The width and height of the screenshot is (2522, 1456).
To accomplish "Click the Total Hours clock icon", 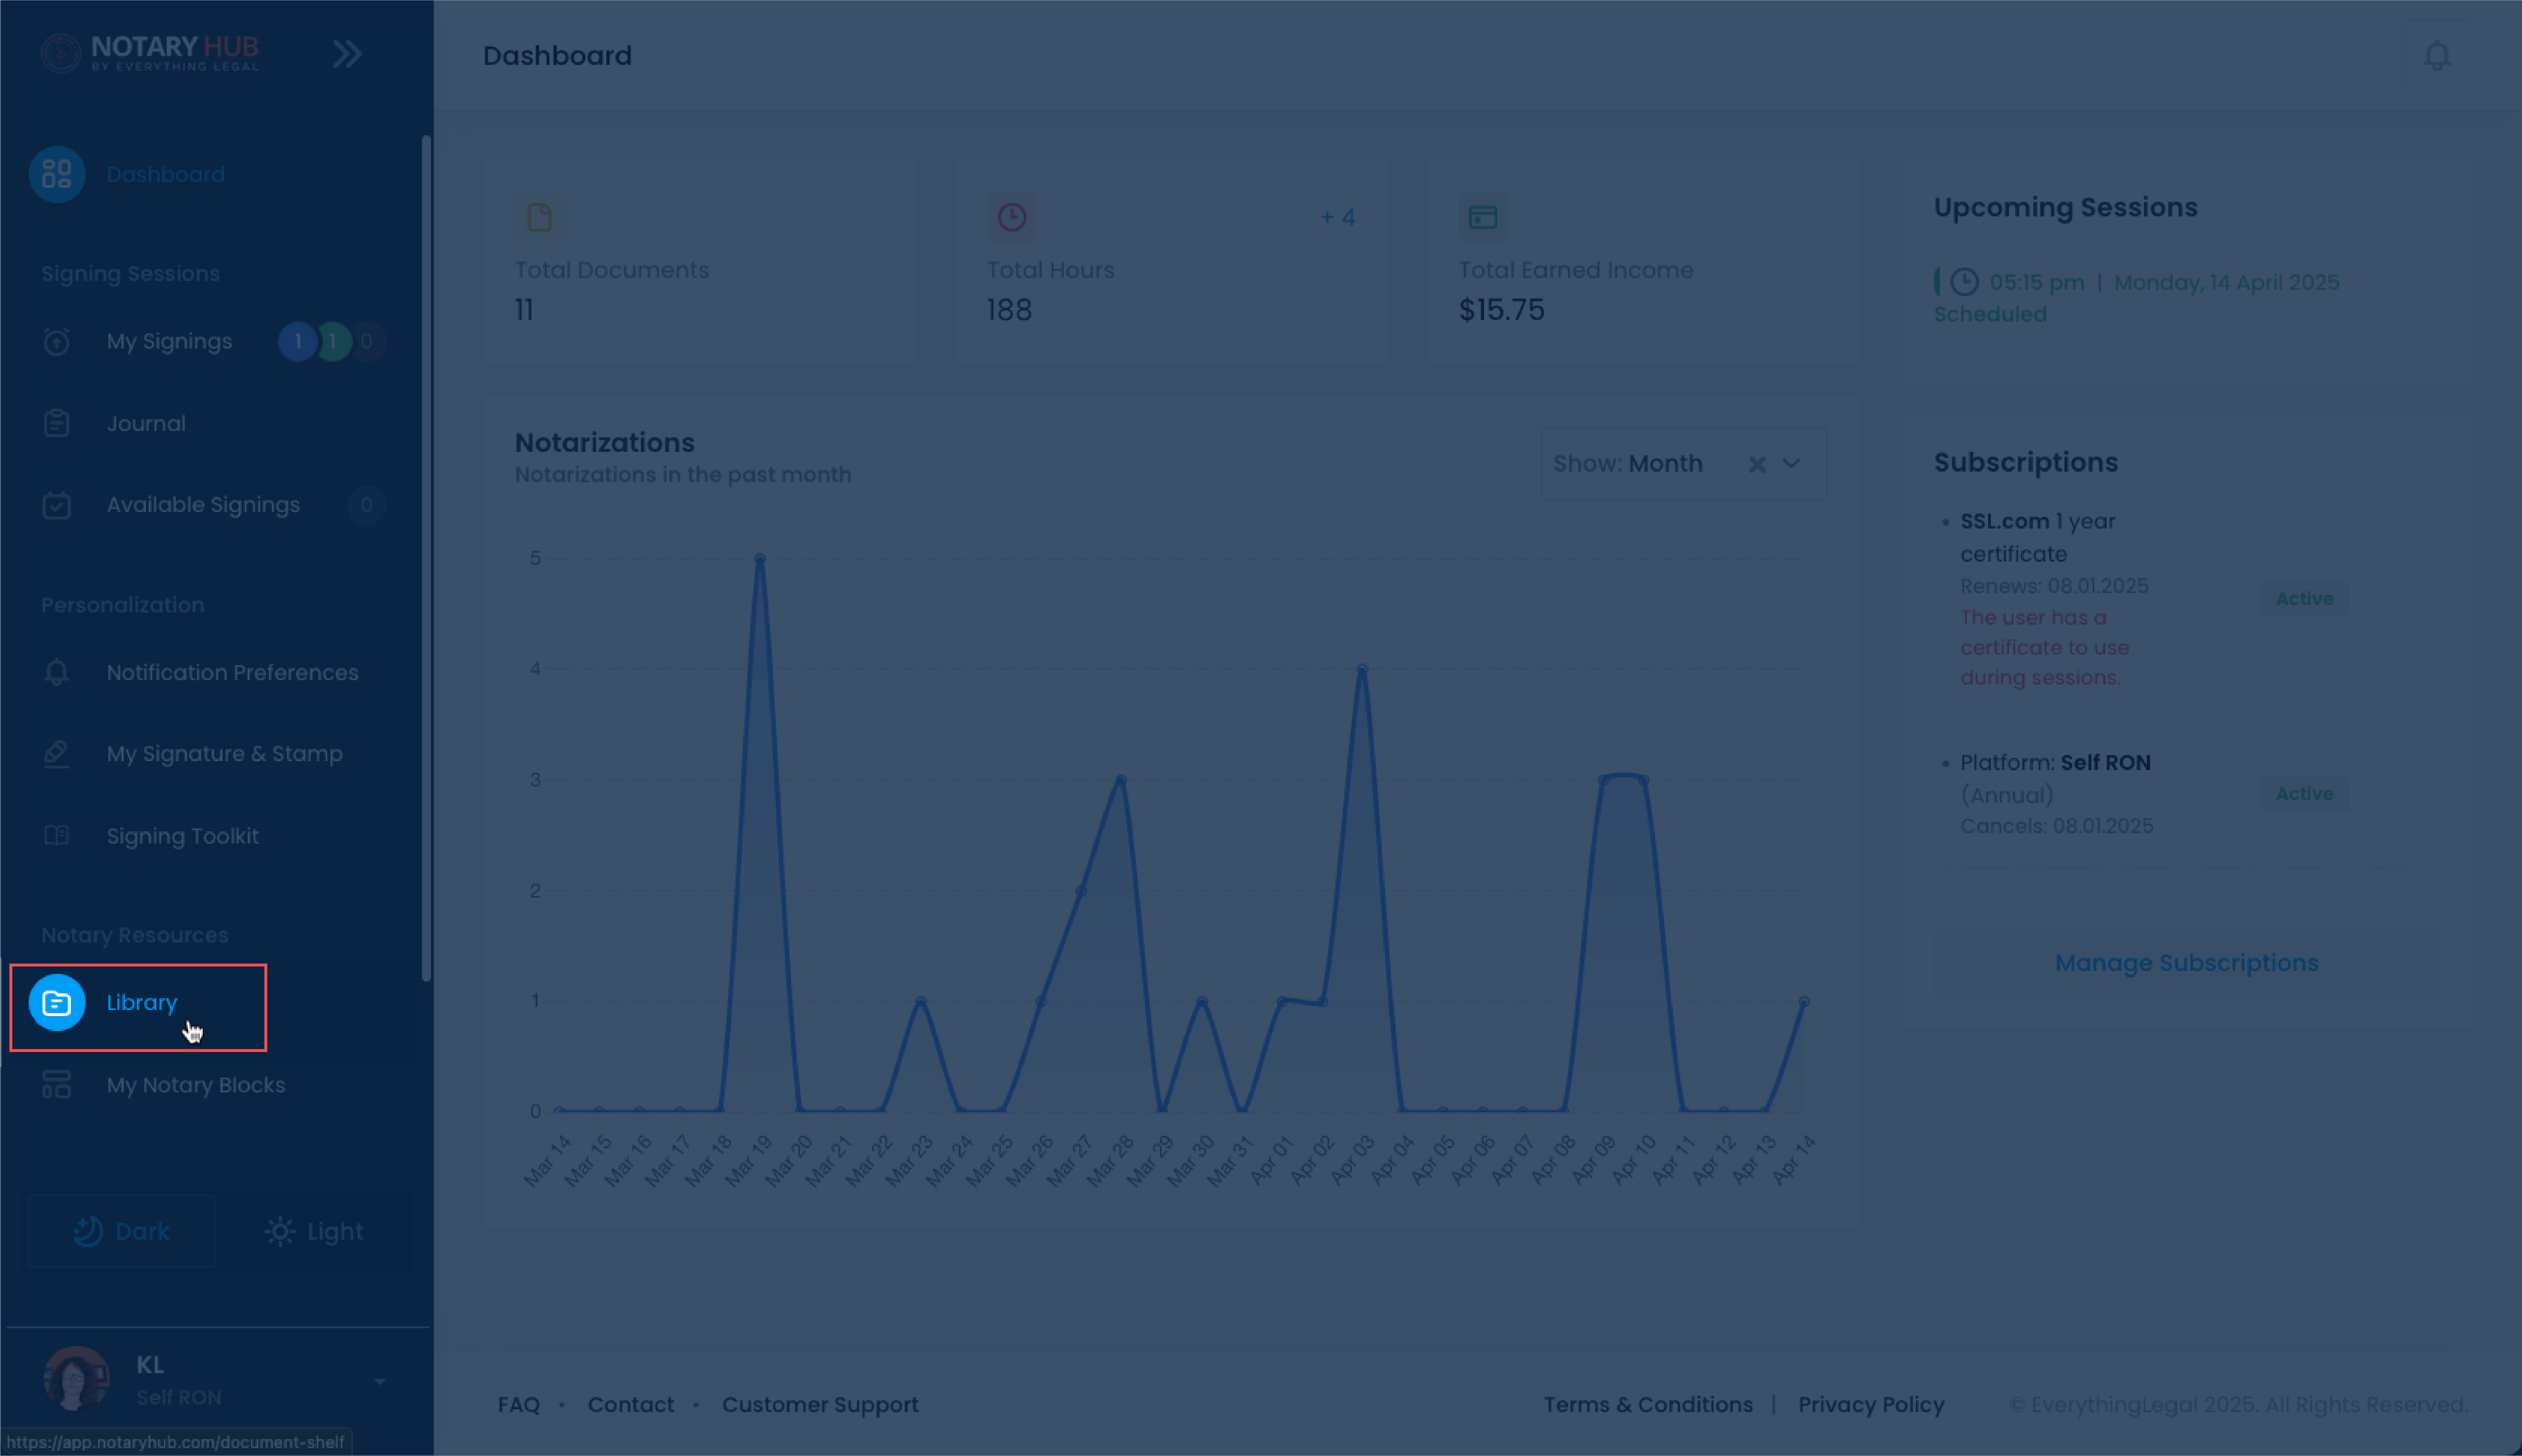I will (1012, 217).
